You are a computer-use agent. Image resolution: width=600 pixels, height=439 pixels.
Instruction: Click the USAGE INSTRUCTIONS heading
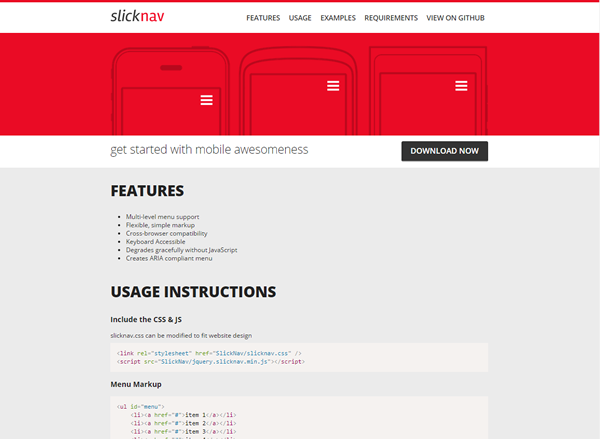tap(193, 292)
